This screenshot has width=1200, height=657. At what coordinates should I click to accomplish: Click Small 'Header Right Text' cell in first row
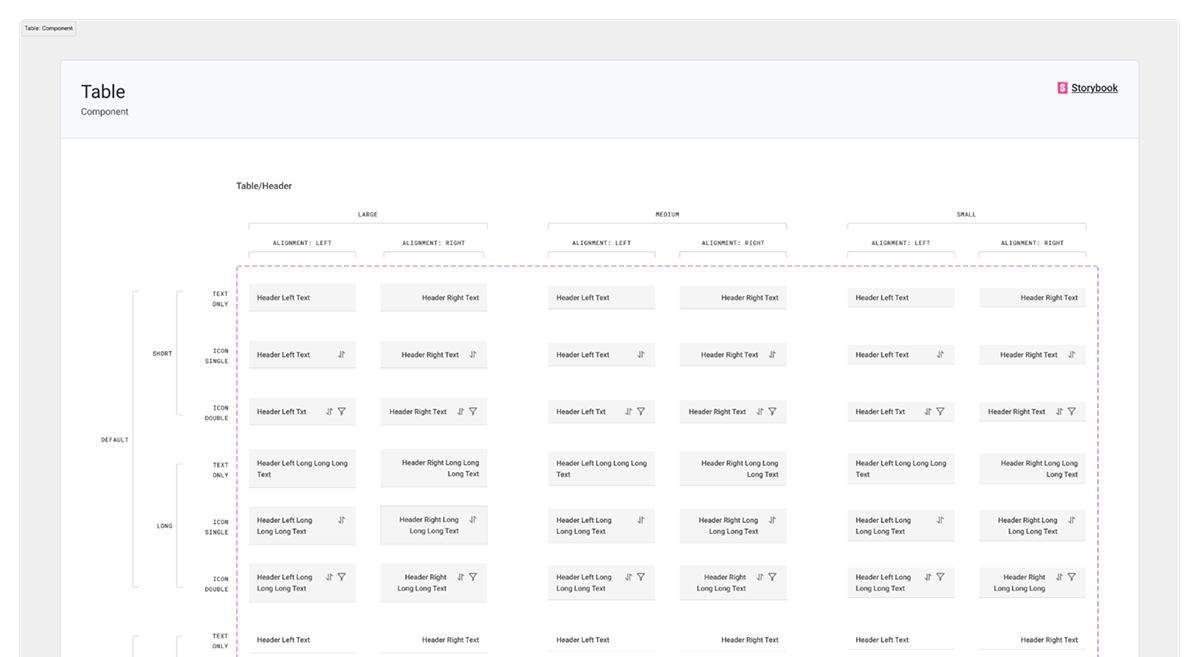pos(1032,297)
